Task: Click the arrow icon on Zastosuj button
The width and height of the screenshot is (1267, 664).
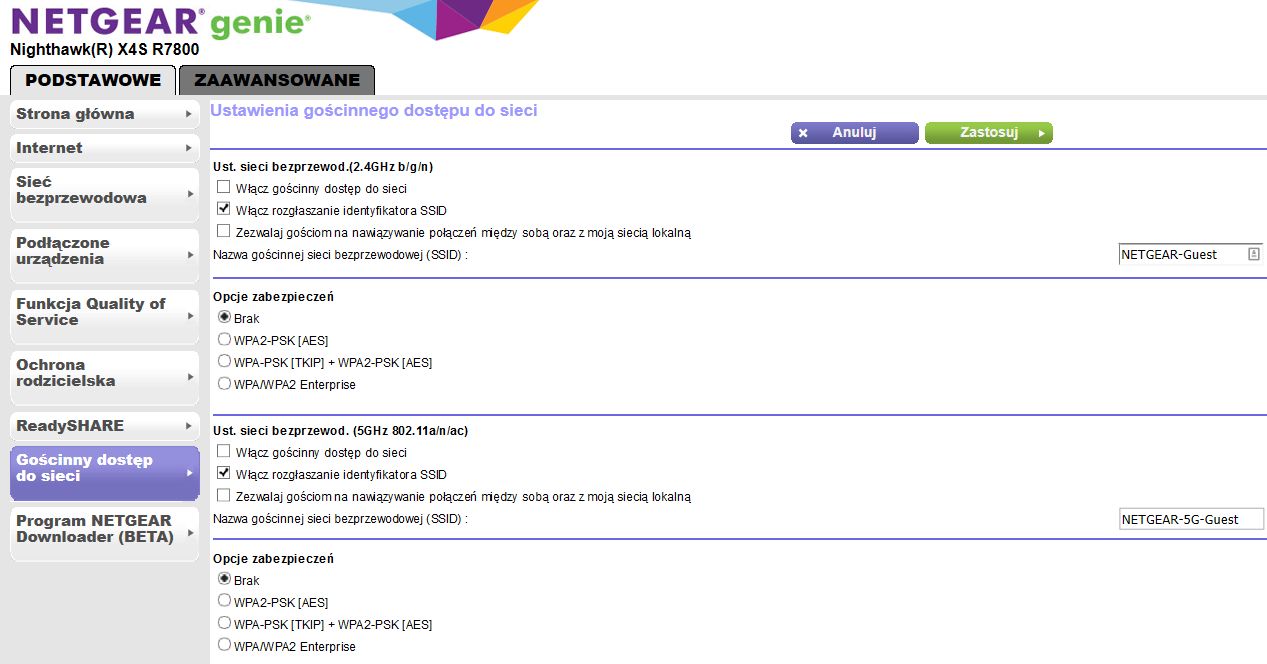Action: [1041, 133]
